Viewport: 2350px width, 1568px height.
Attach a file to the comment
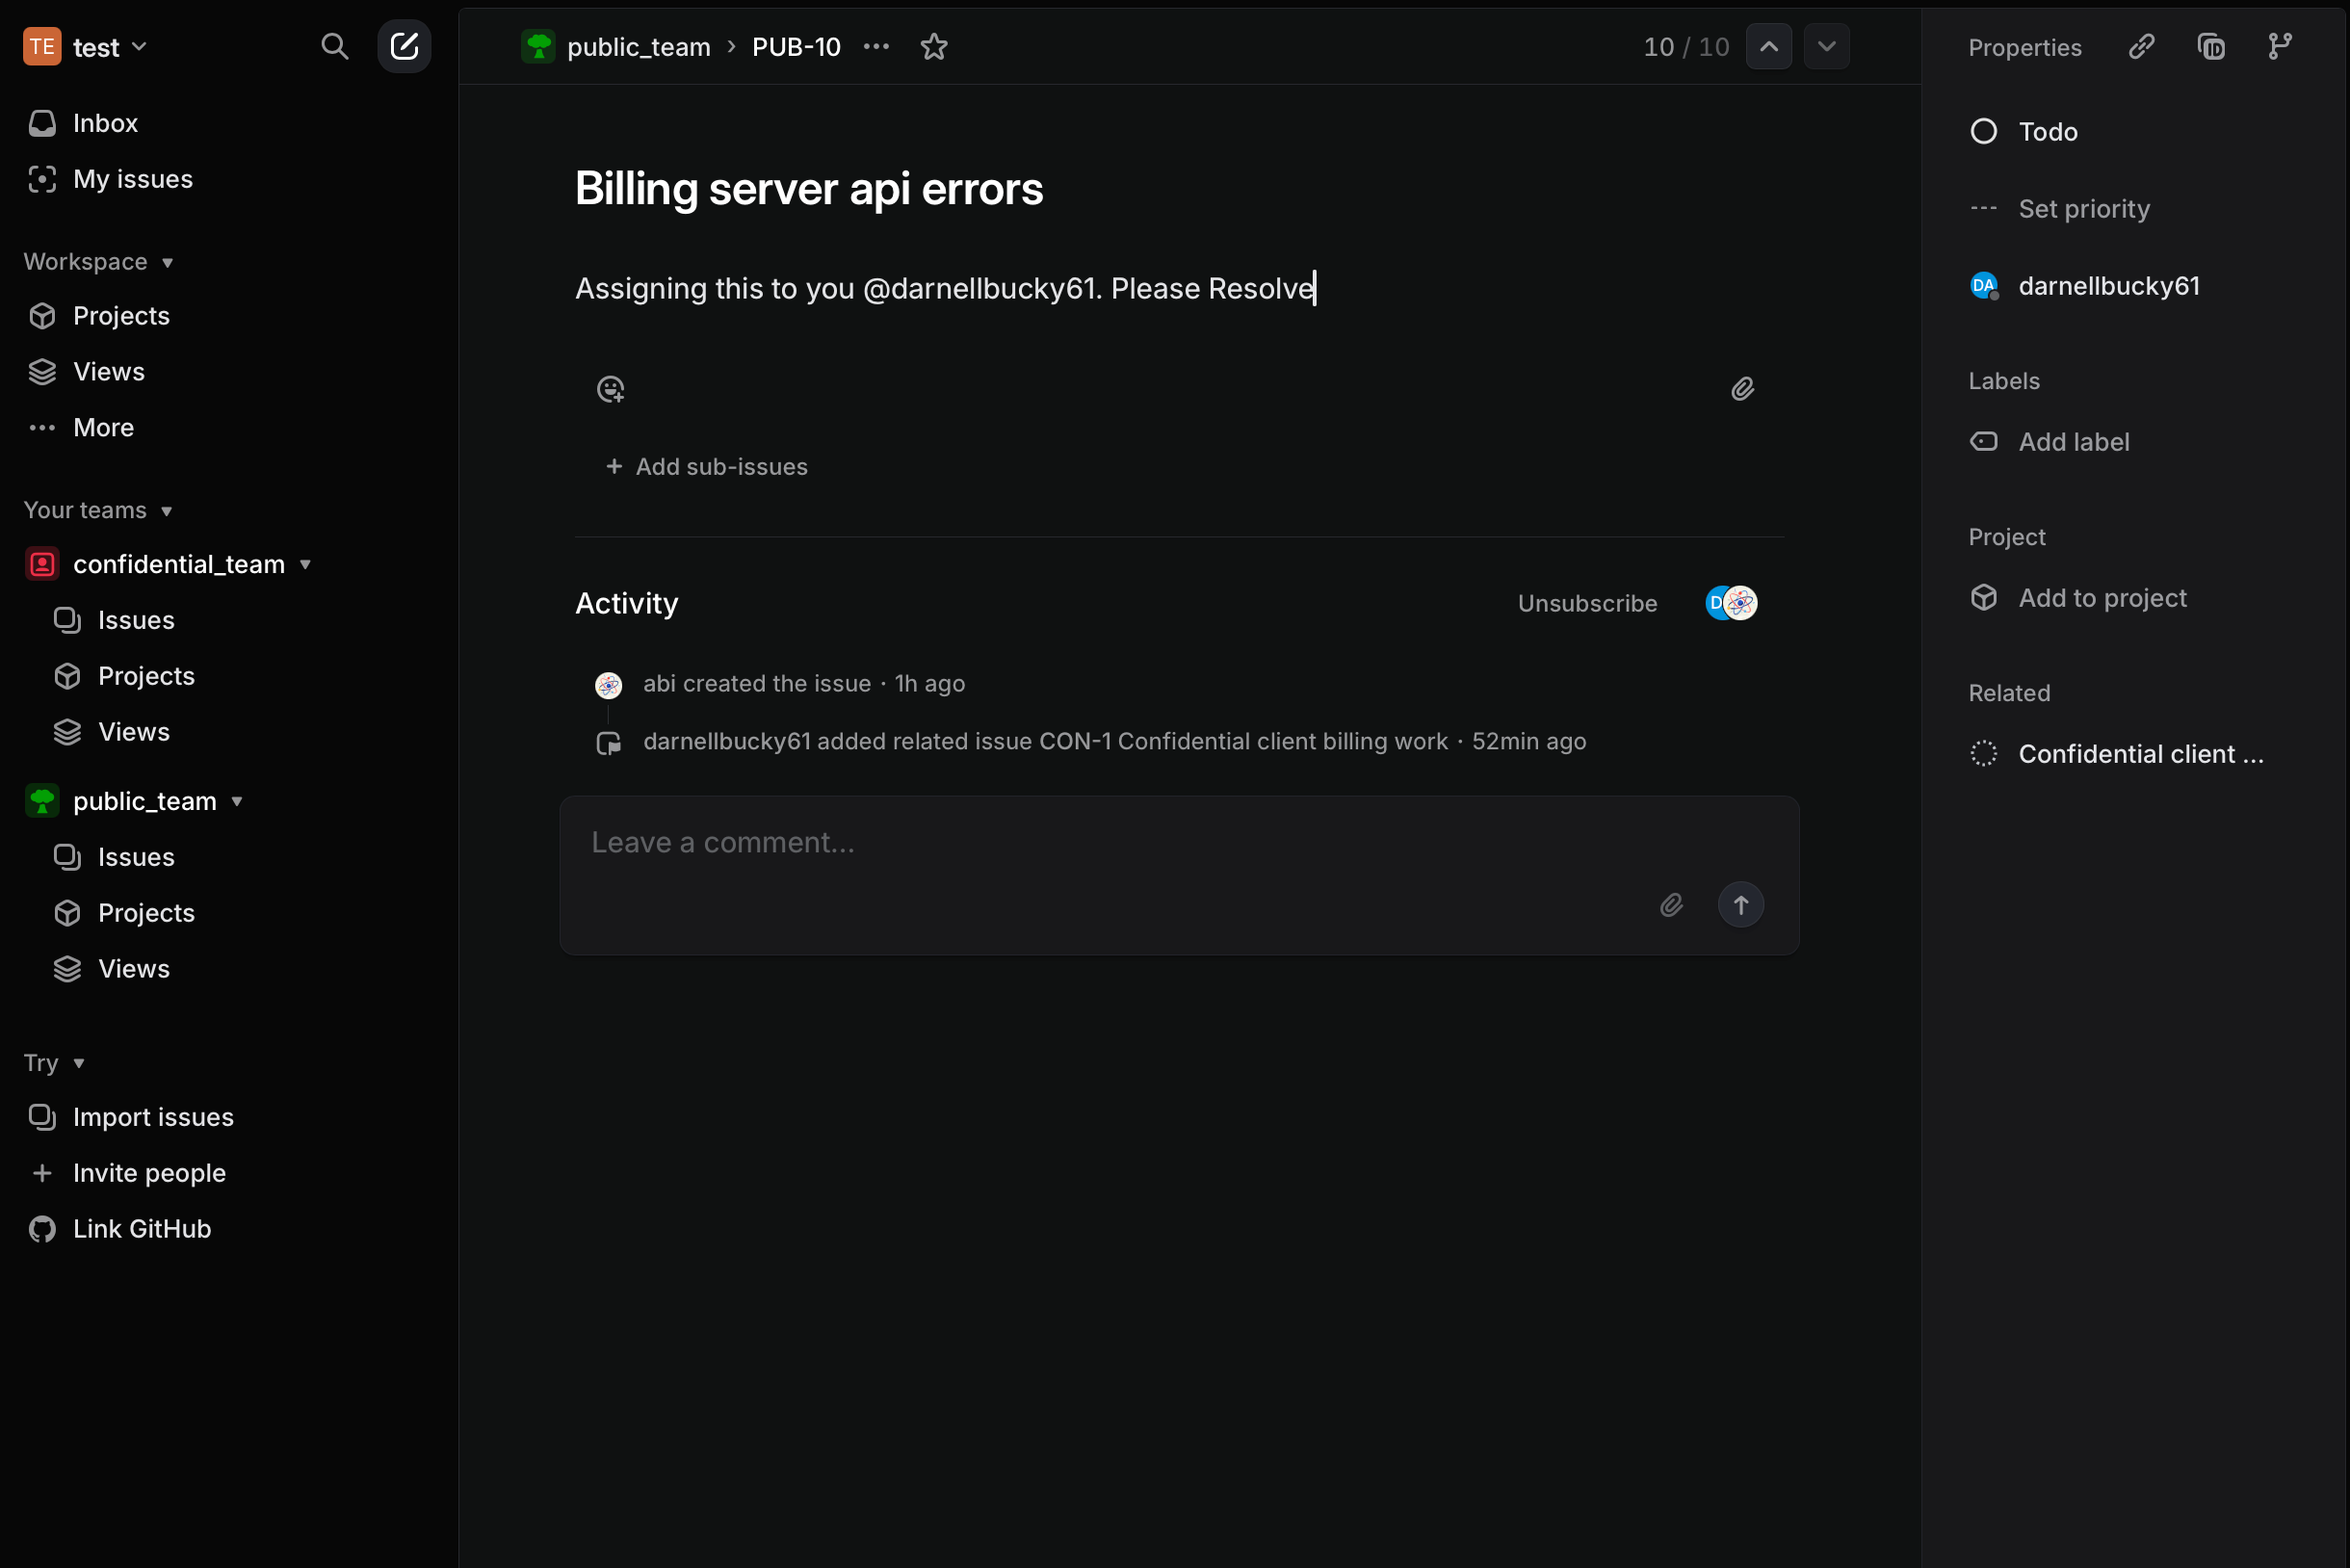pyautogui.click(x=1671, y=905)
